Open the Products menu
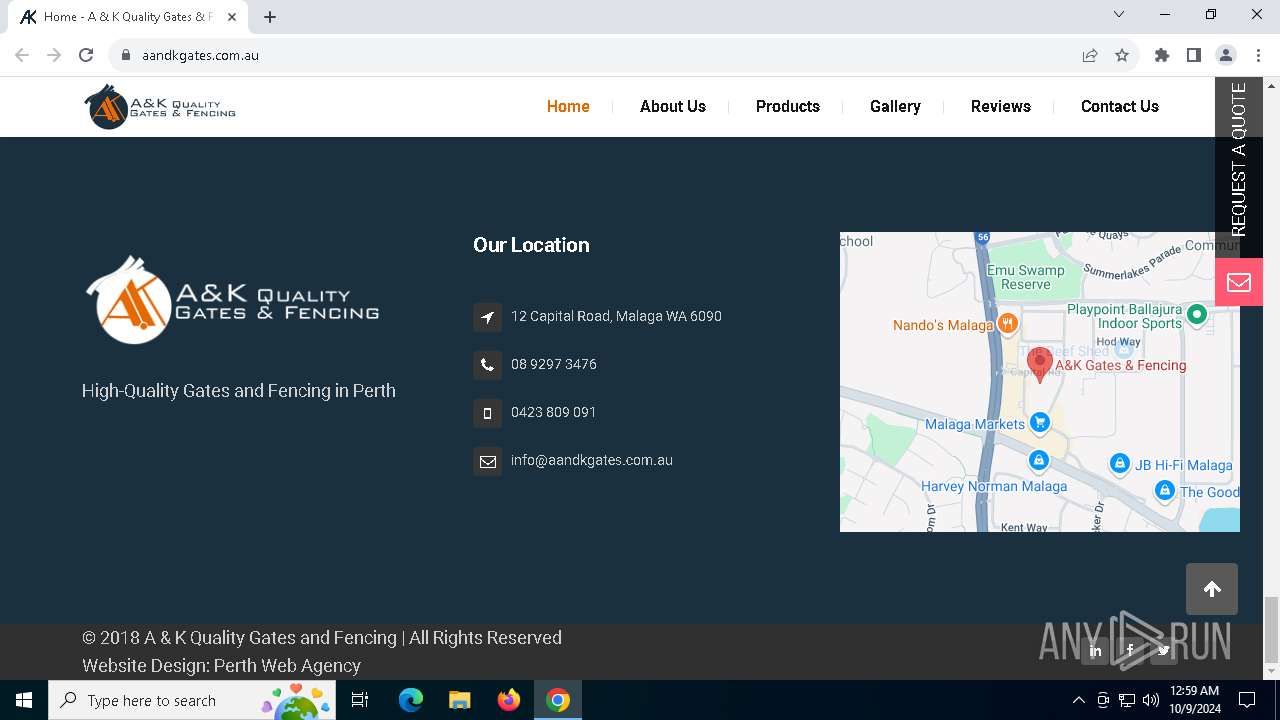The height and width of the screenshot is (720, 1280). pyautogui.click(x=788, y=106)
